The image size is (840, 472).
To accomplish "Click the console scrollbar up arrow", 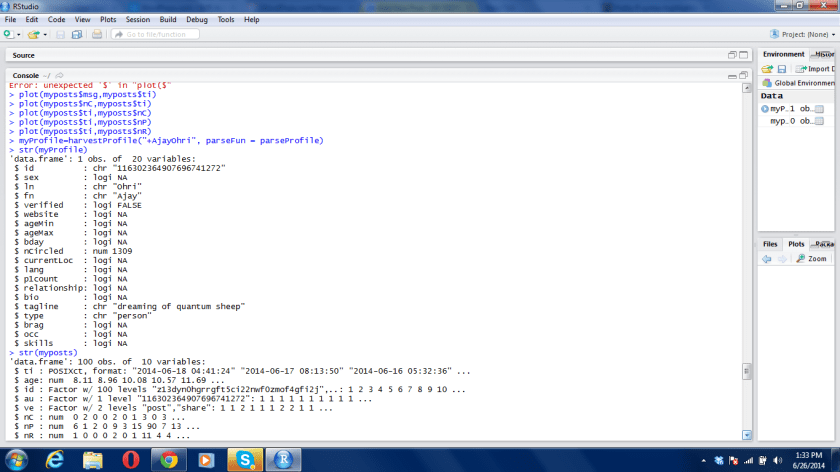I will [747, 88].
